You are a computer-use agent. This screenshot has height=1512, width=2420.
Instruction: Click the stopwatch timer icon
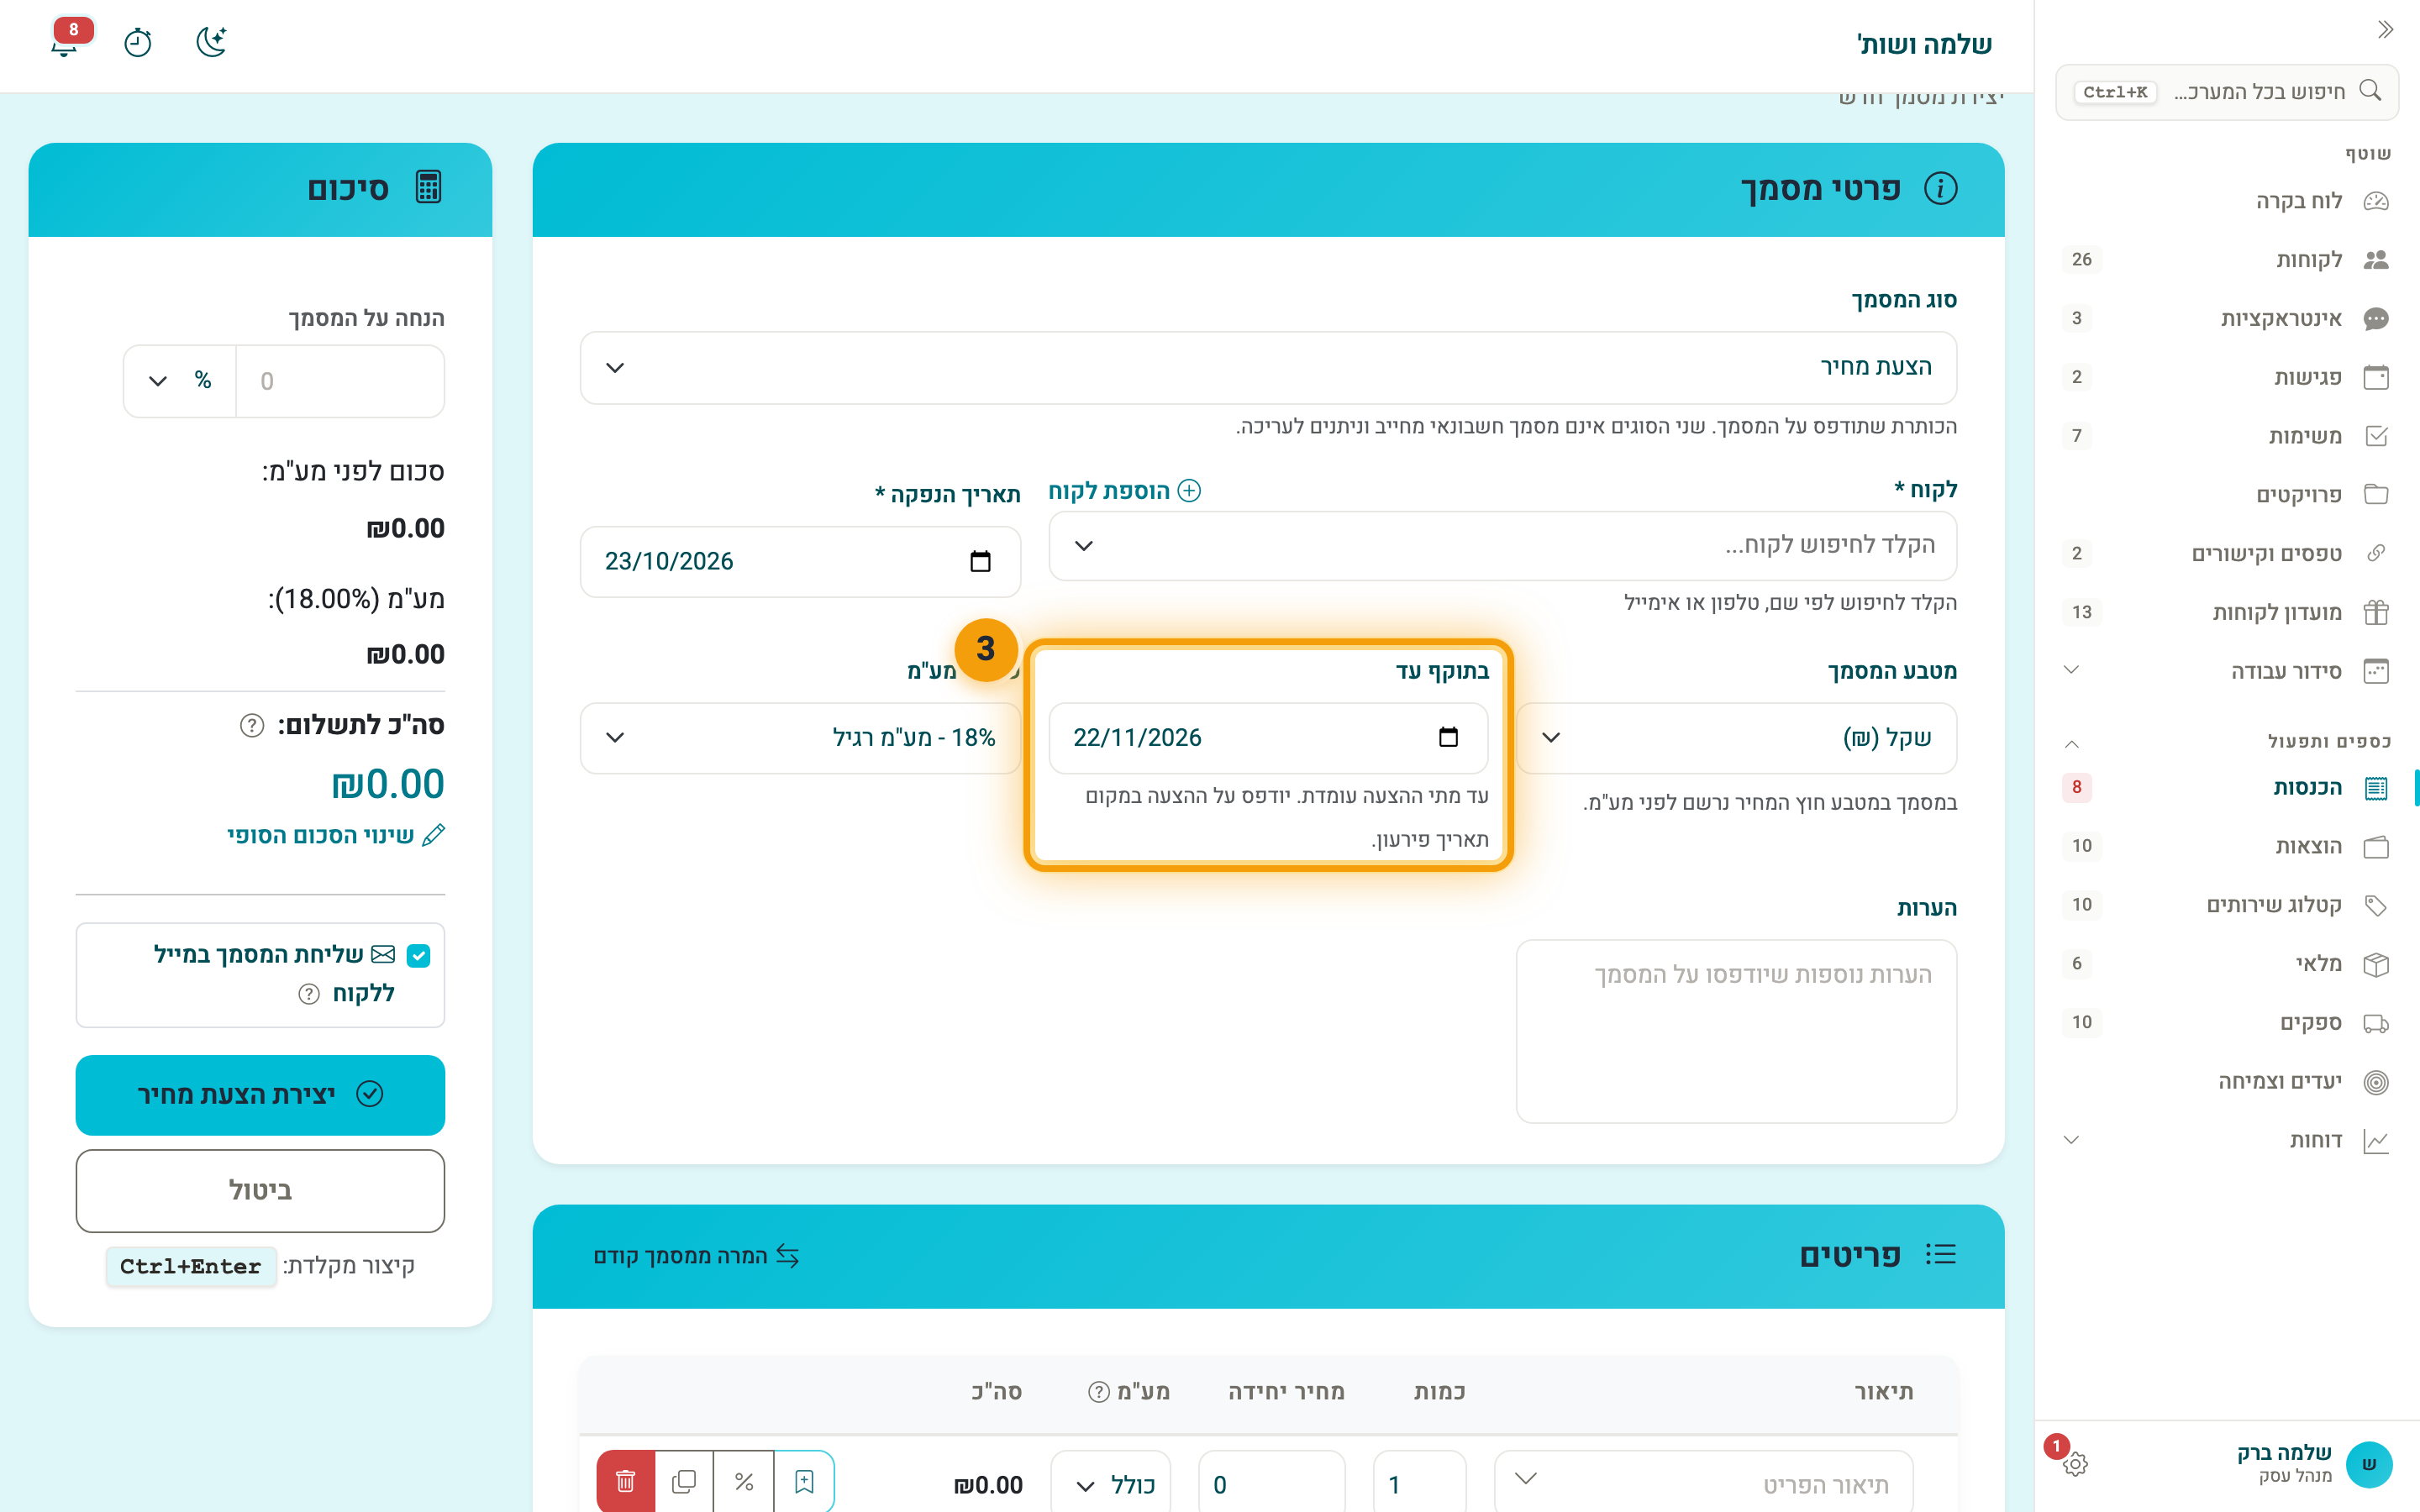[138, 43]
